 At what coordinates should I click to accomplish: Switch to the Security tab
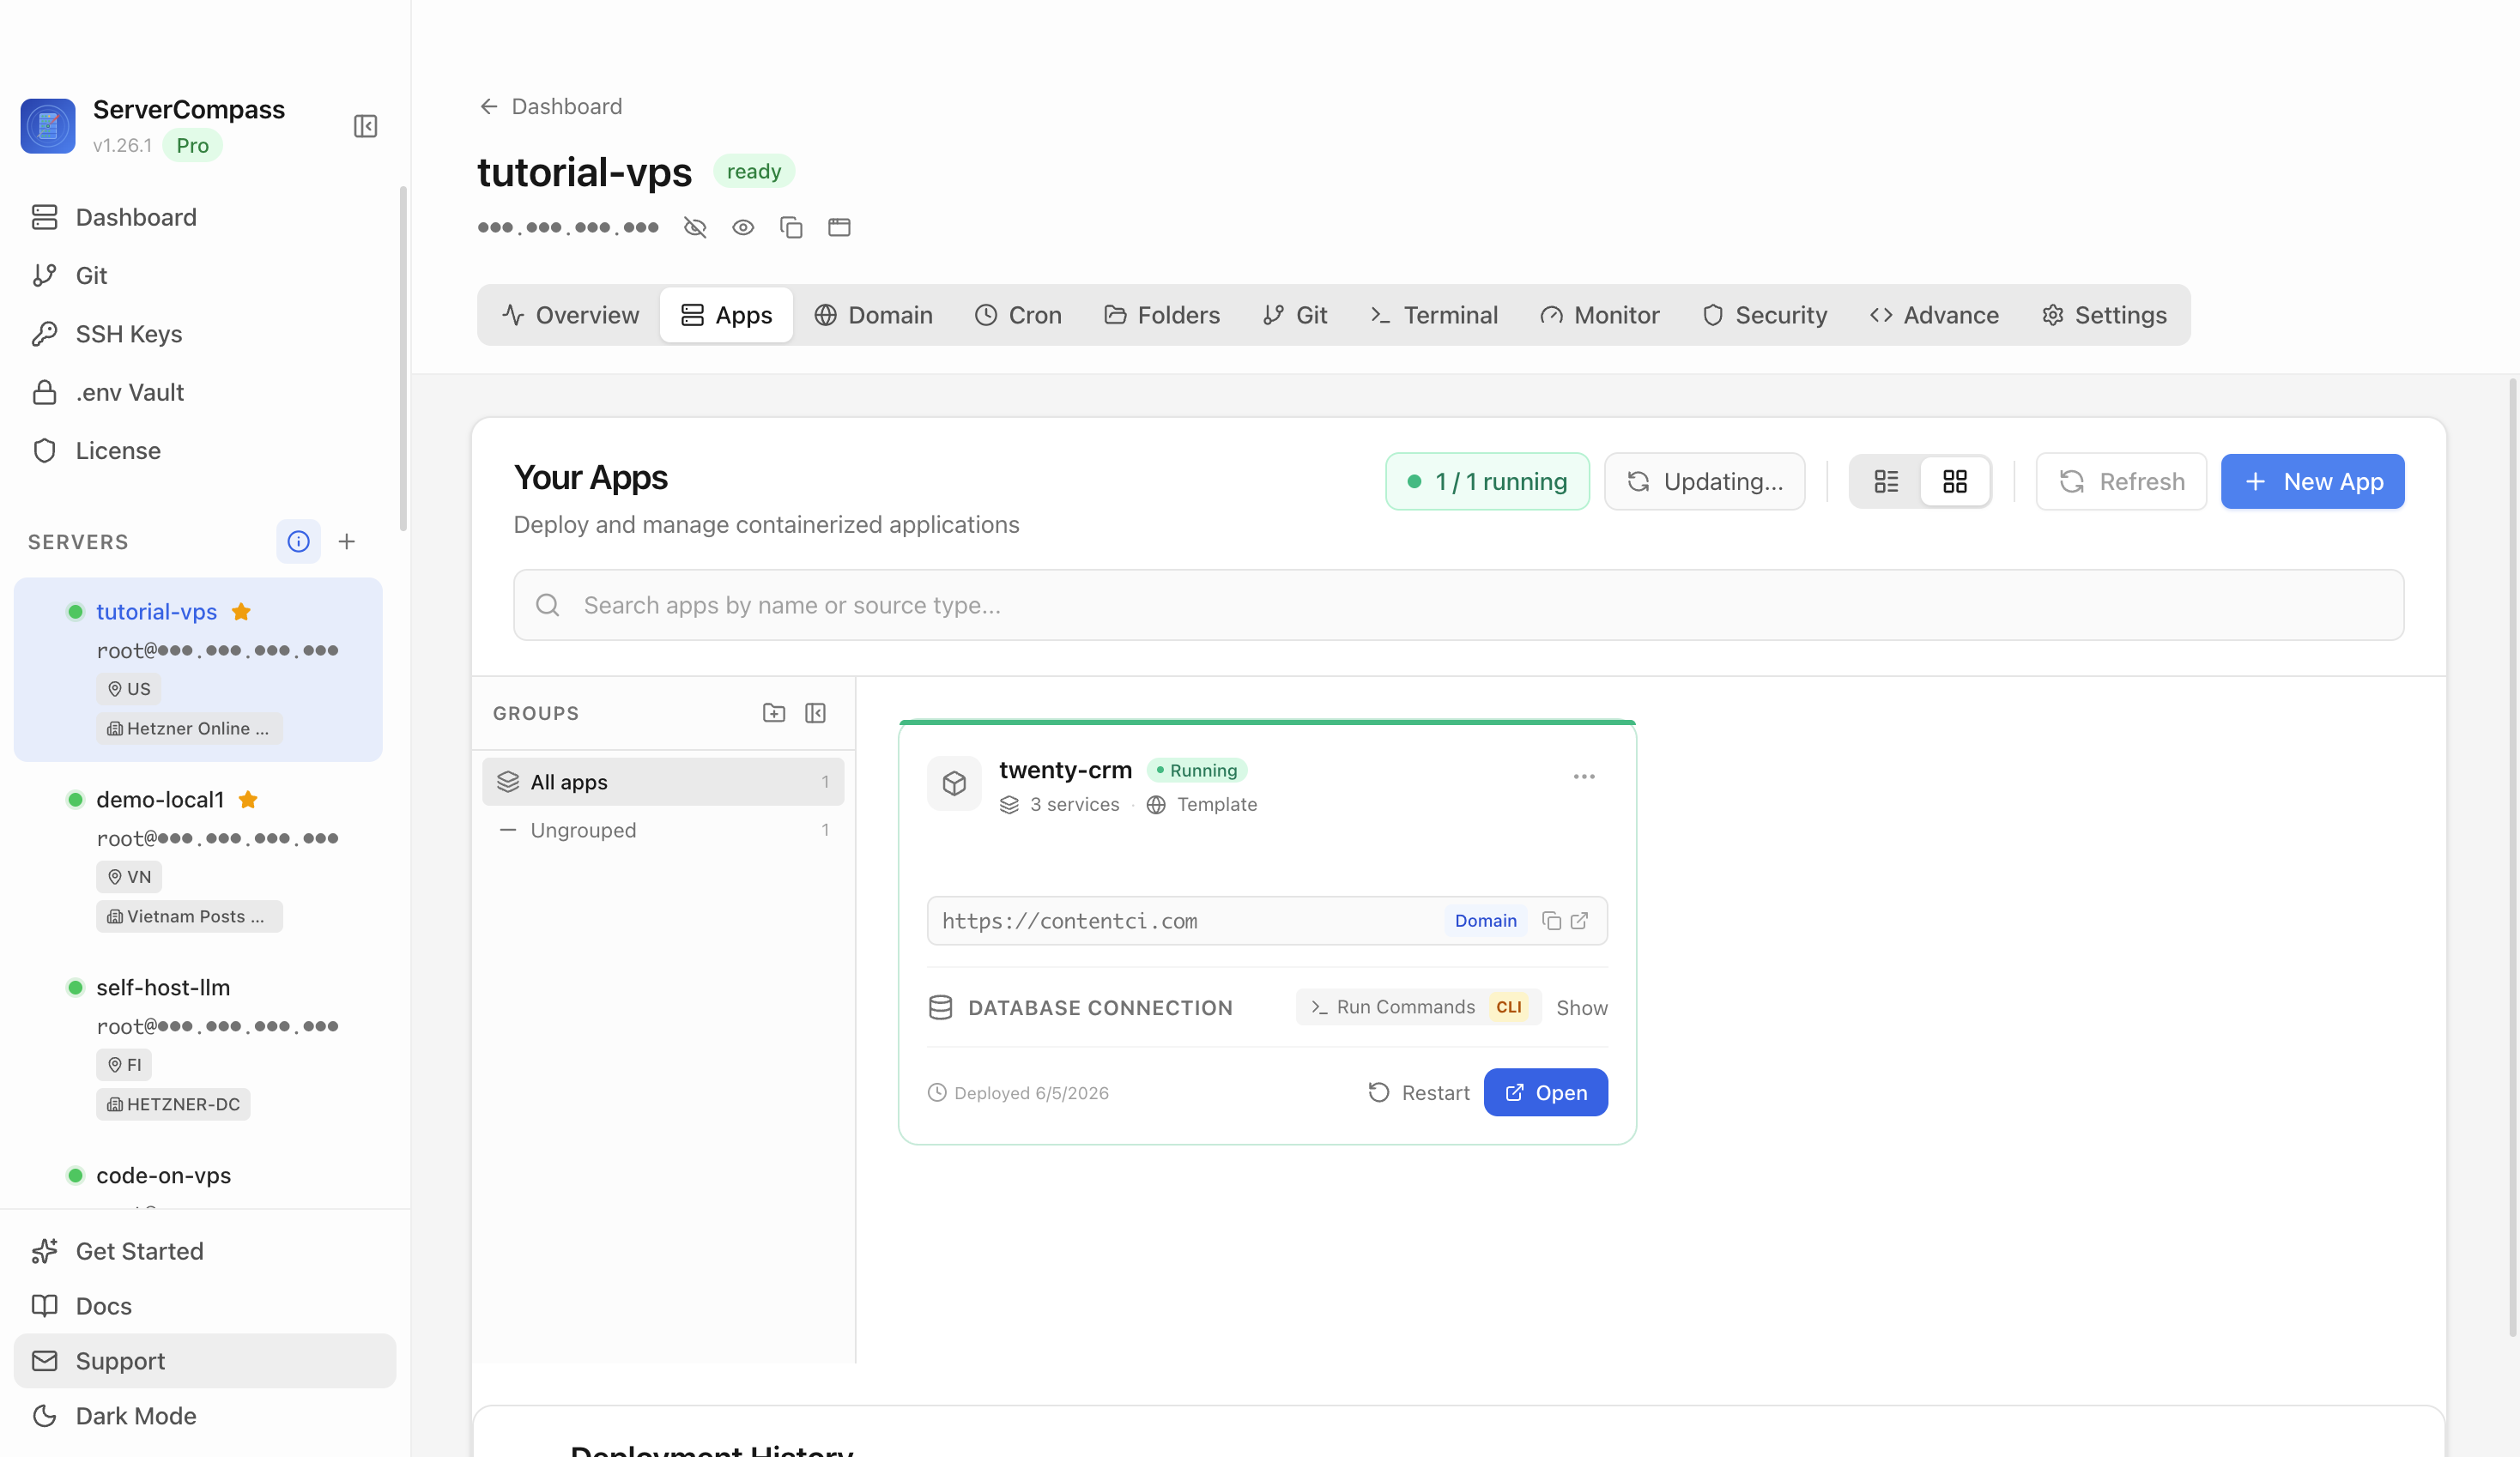(x=1765, y=315)
